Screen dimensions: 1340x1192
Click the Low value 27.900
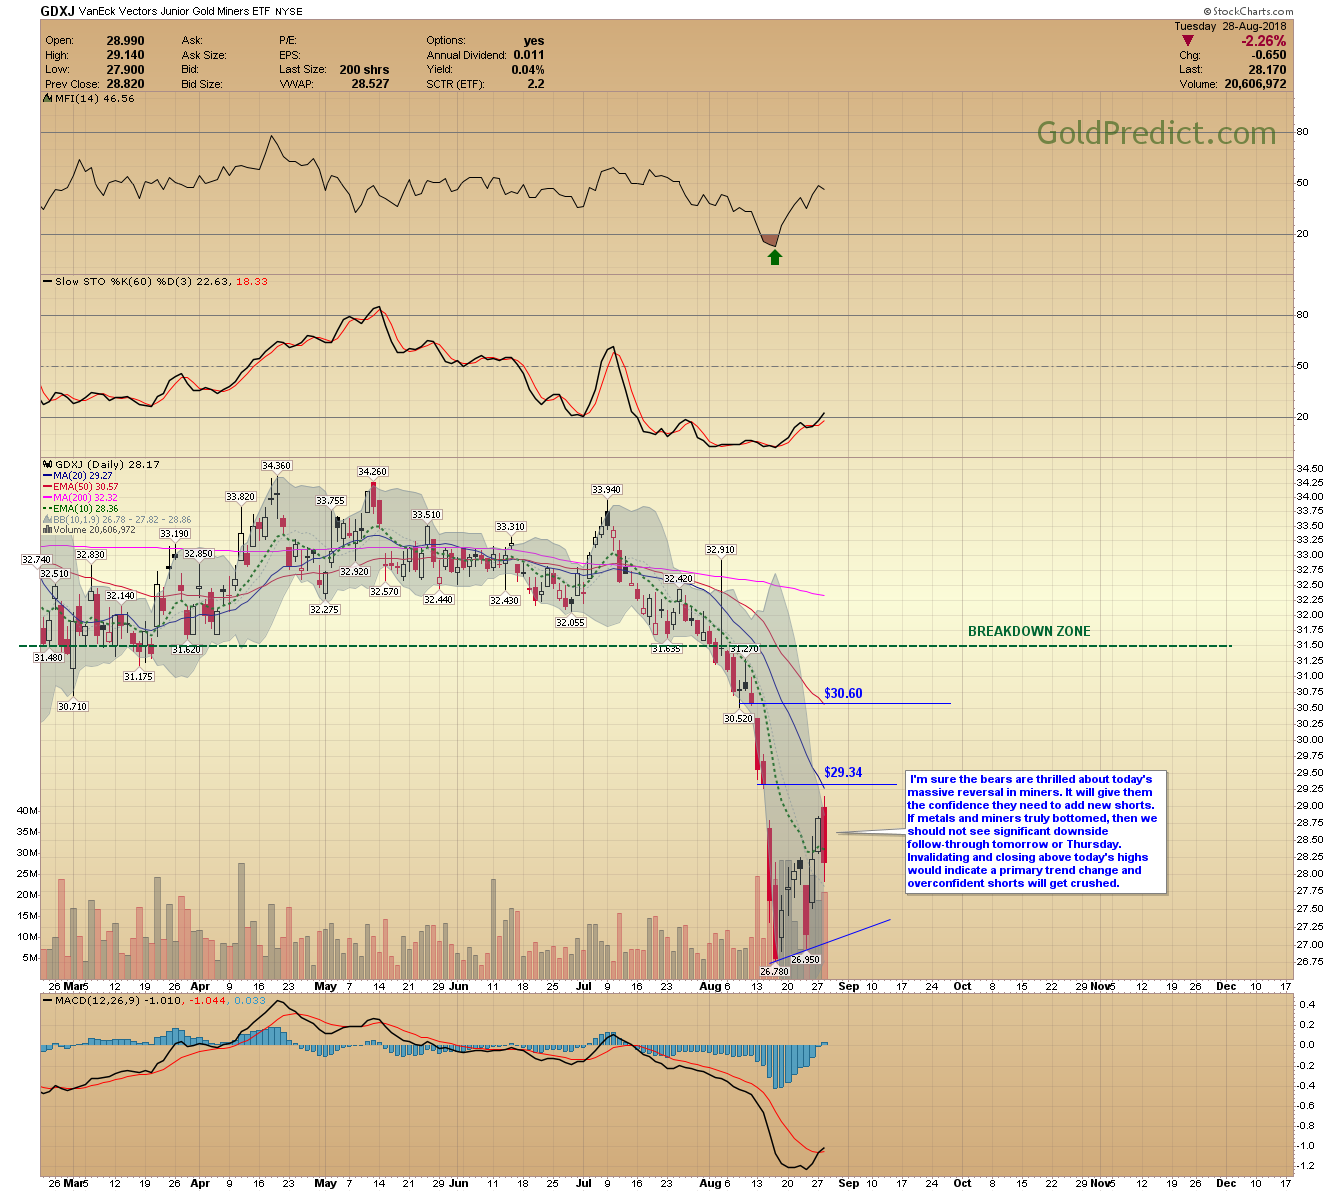(126, 70)
